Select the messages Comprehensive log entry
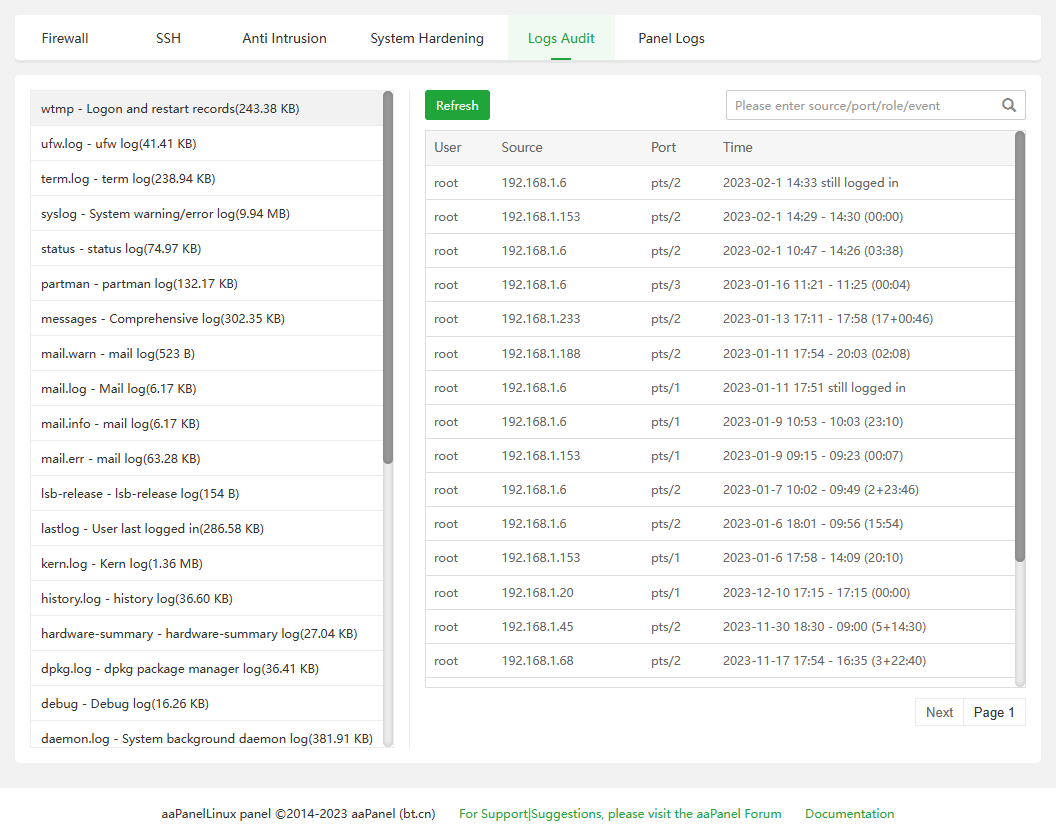 click(x=162, y=318)
